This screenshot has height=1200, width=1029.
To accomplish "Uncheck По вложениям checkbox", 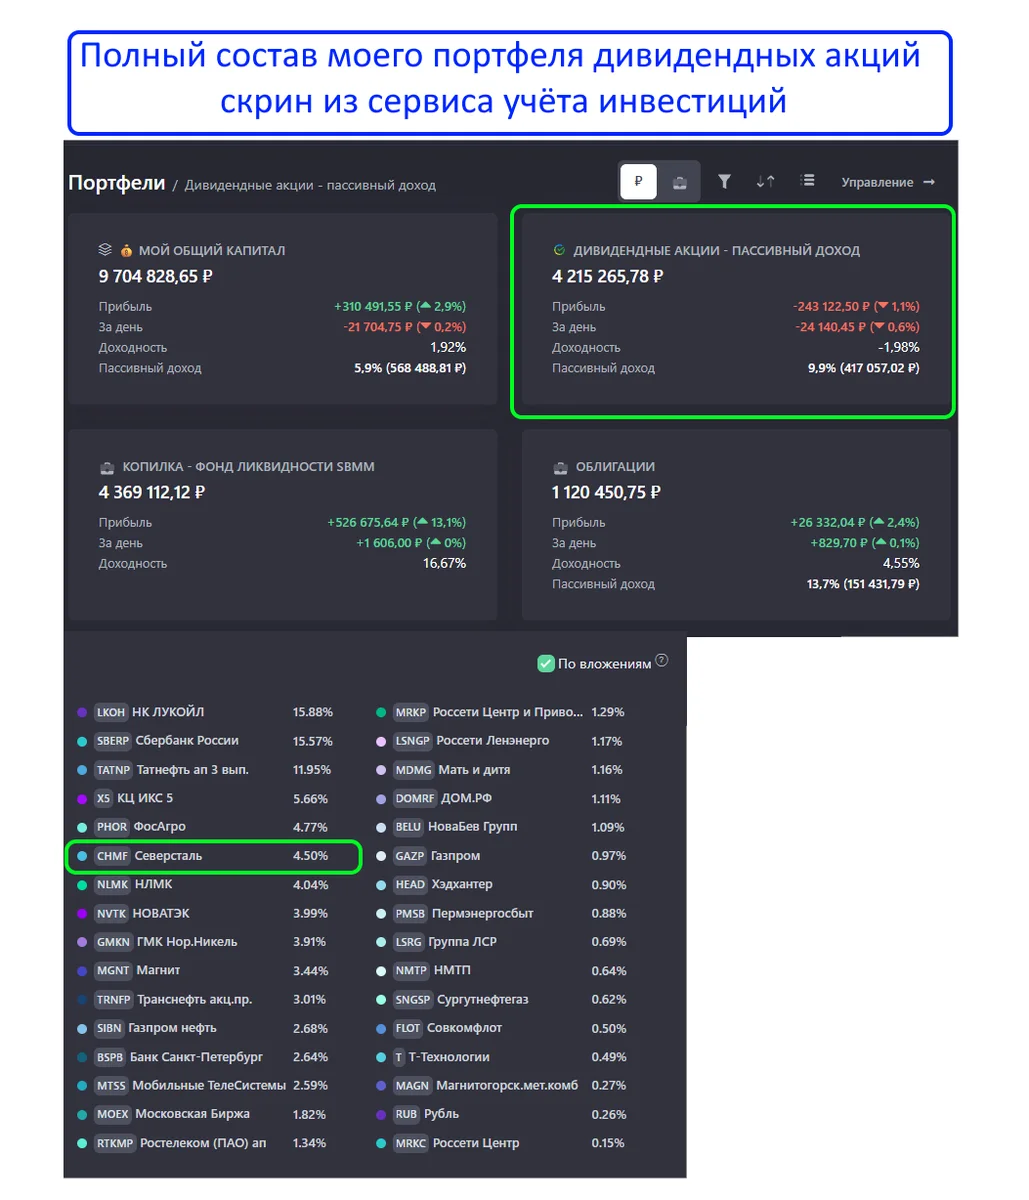I will click(x=546, y=663).
